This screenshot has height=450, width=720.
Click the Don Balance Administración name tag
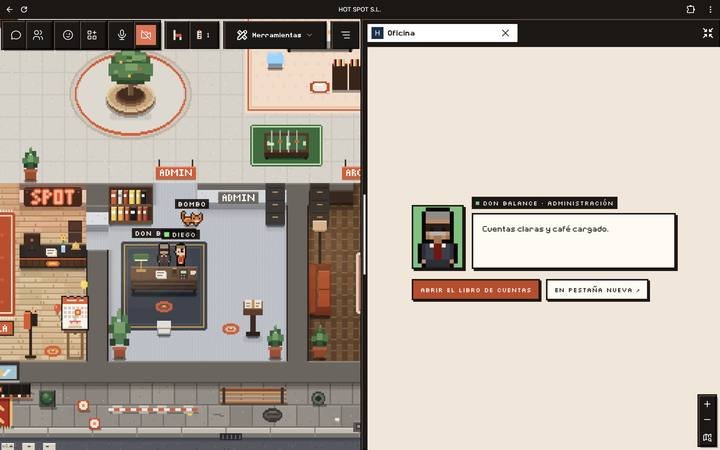[x=544, y=203]
